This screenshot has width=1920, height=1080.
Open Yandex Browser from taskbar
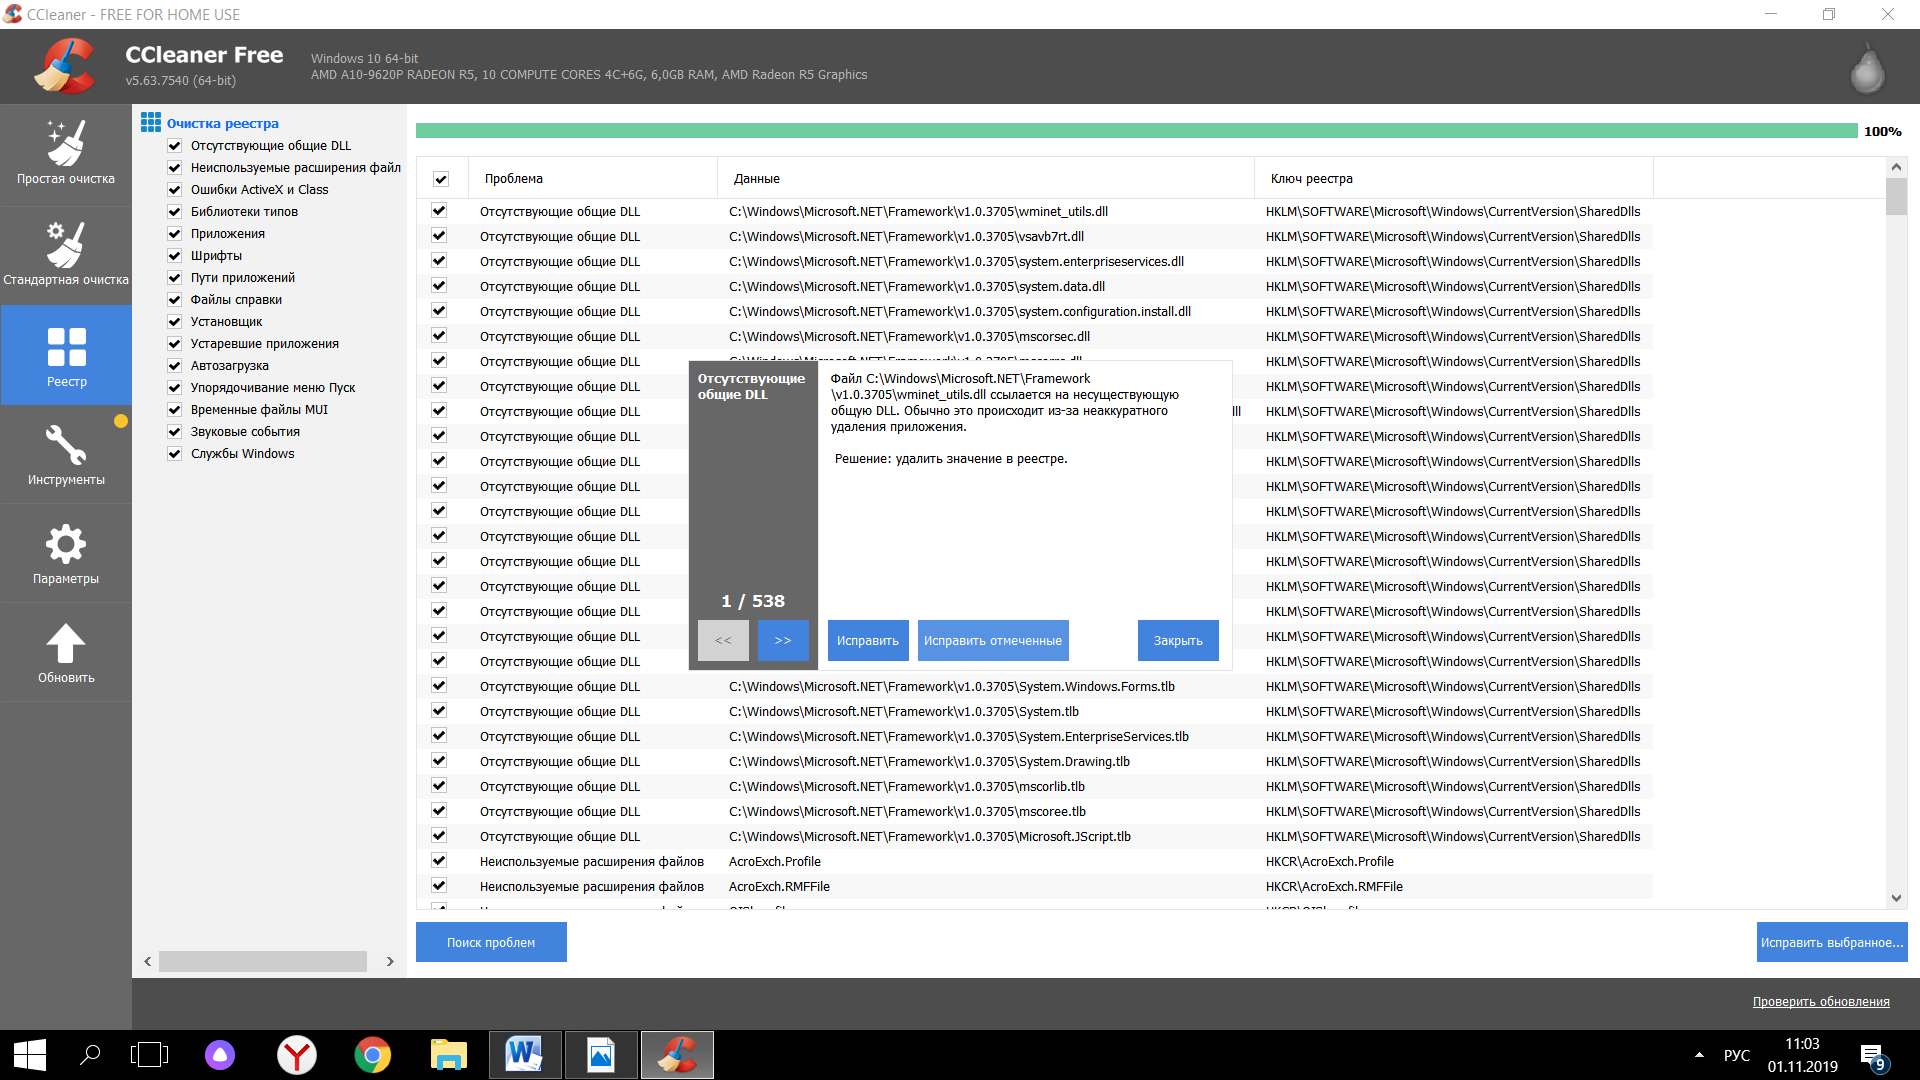(297, 1055)
